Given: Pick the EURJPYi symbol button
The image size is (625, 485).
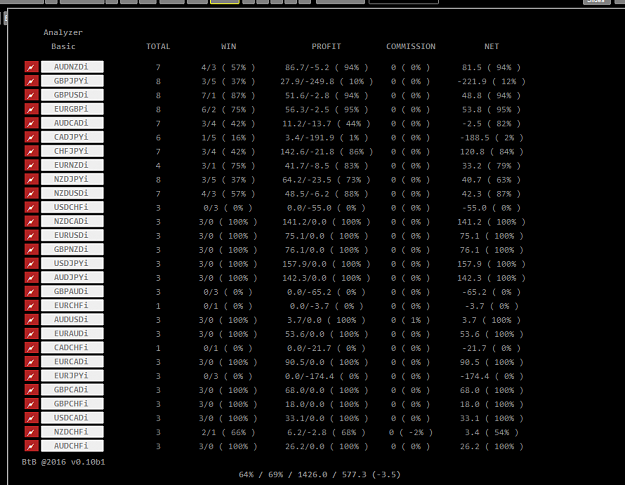Looking at the screenshot, I should pos(72,375).
